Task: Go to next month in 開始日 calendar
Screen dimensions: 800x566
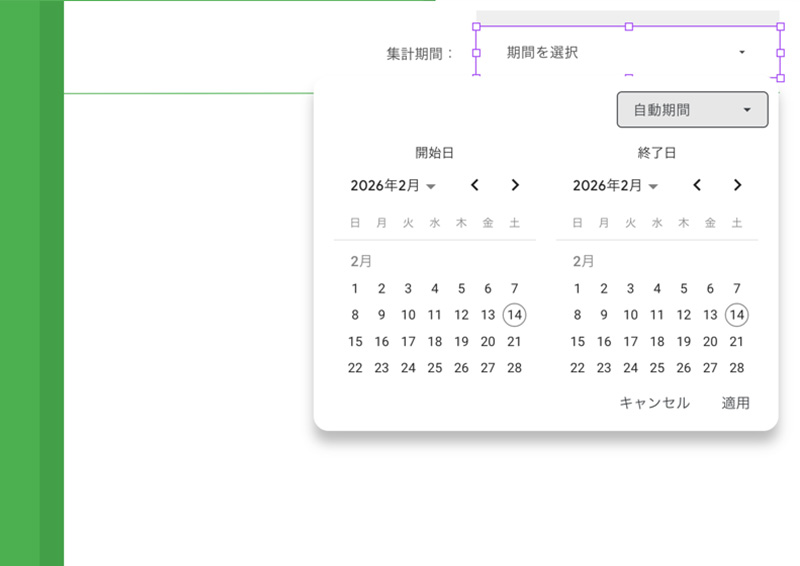Action: (515, 185)
